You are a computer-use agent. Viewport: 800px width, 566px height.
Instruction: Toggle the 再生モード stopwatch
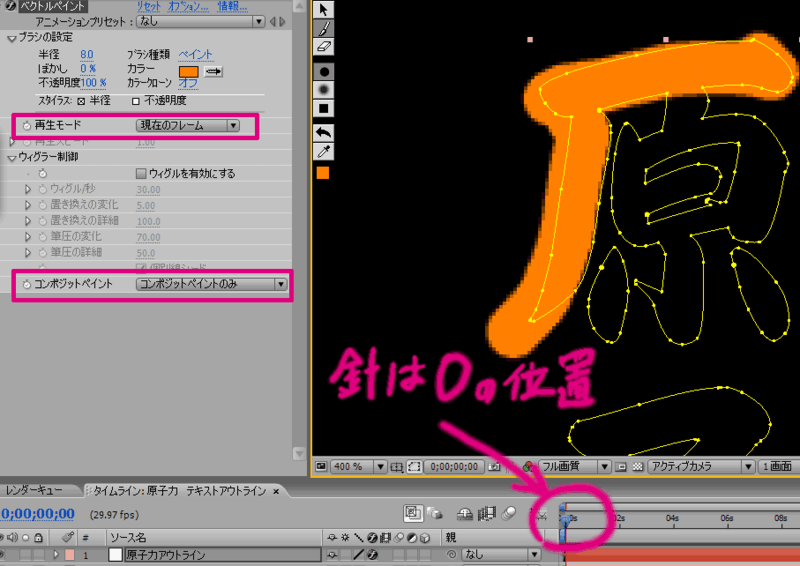point(27,126)
